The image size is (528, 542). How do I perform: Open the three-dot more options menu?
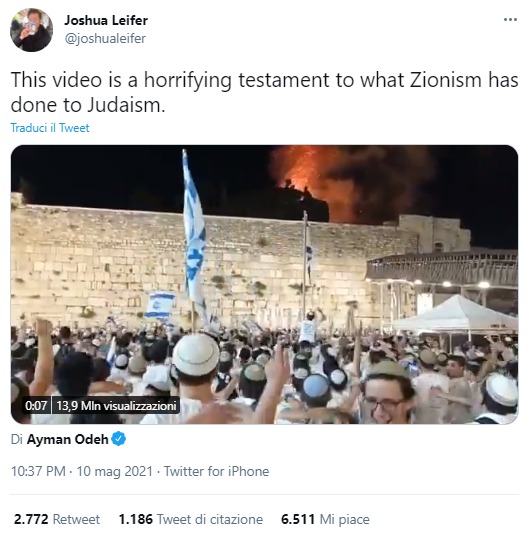[510, 20]
